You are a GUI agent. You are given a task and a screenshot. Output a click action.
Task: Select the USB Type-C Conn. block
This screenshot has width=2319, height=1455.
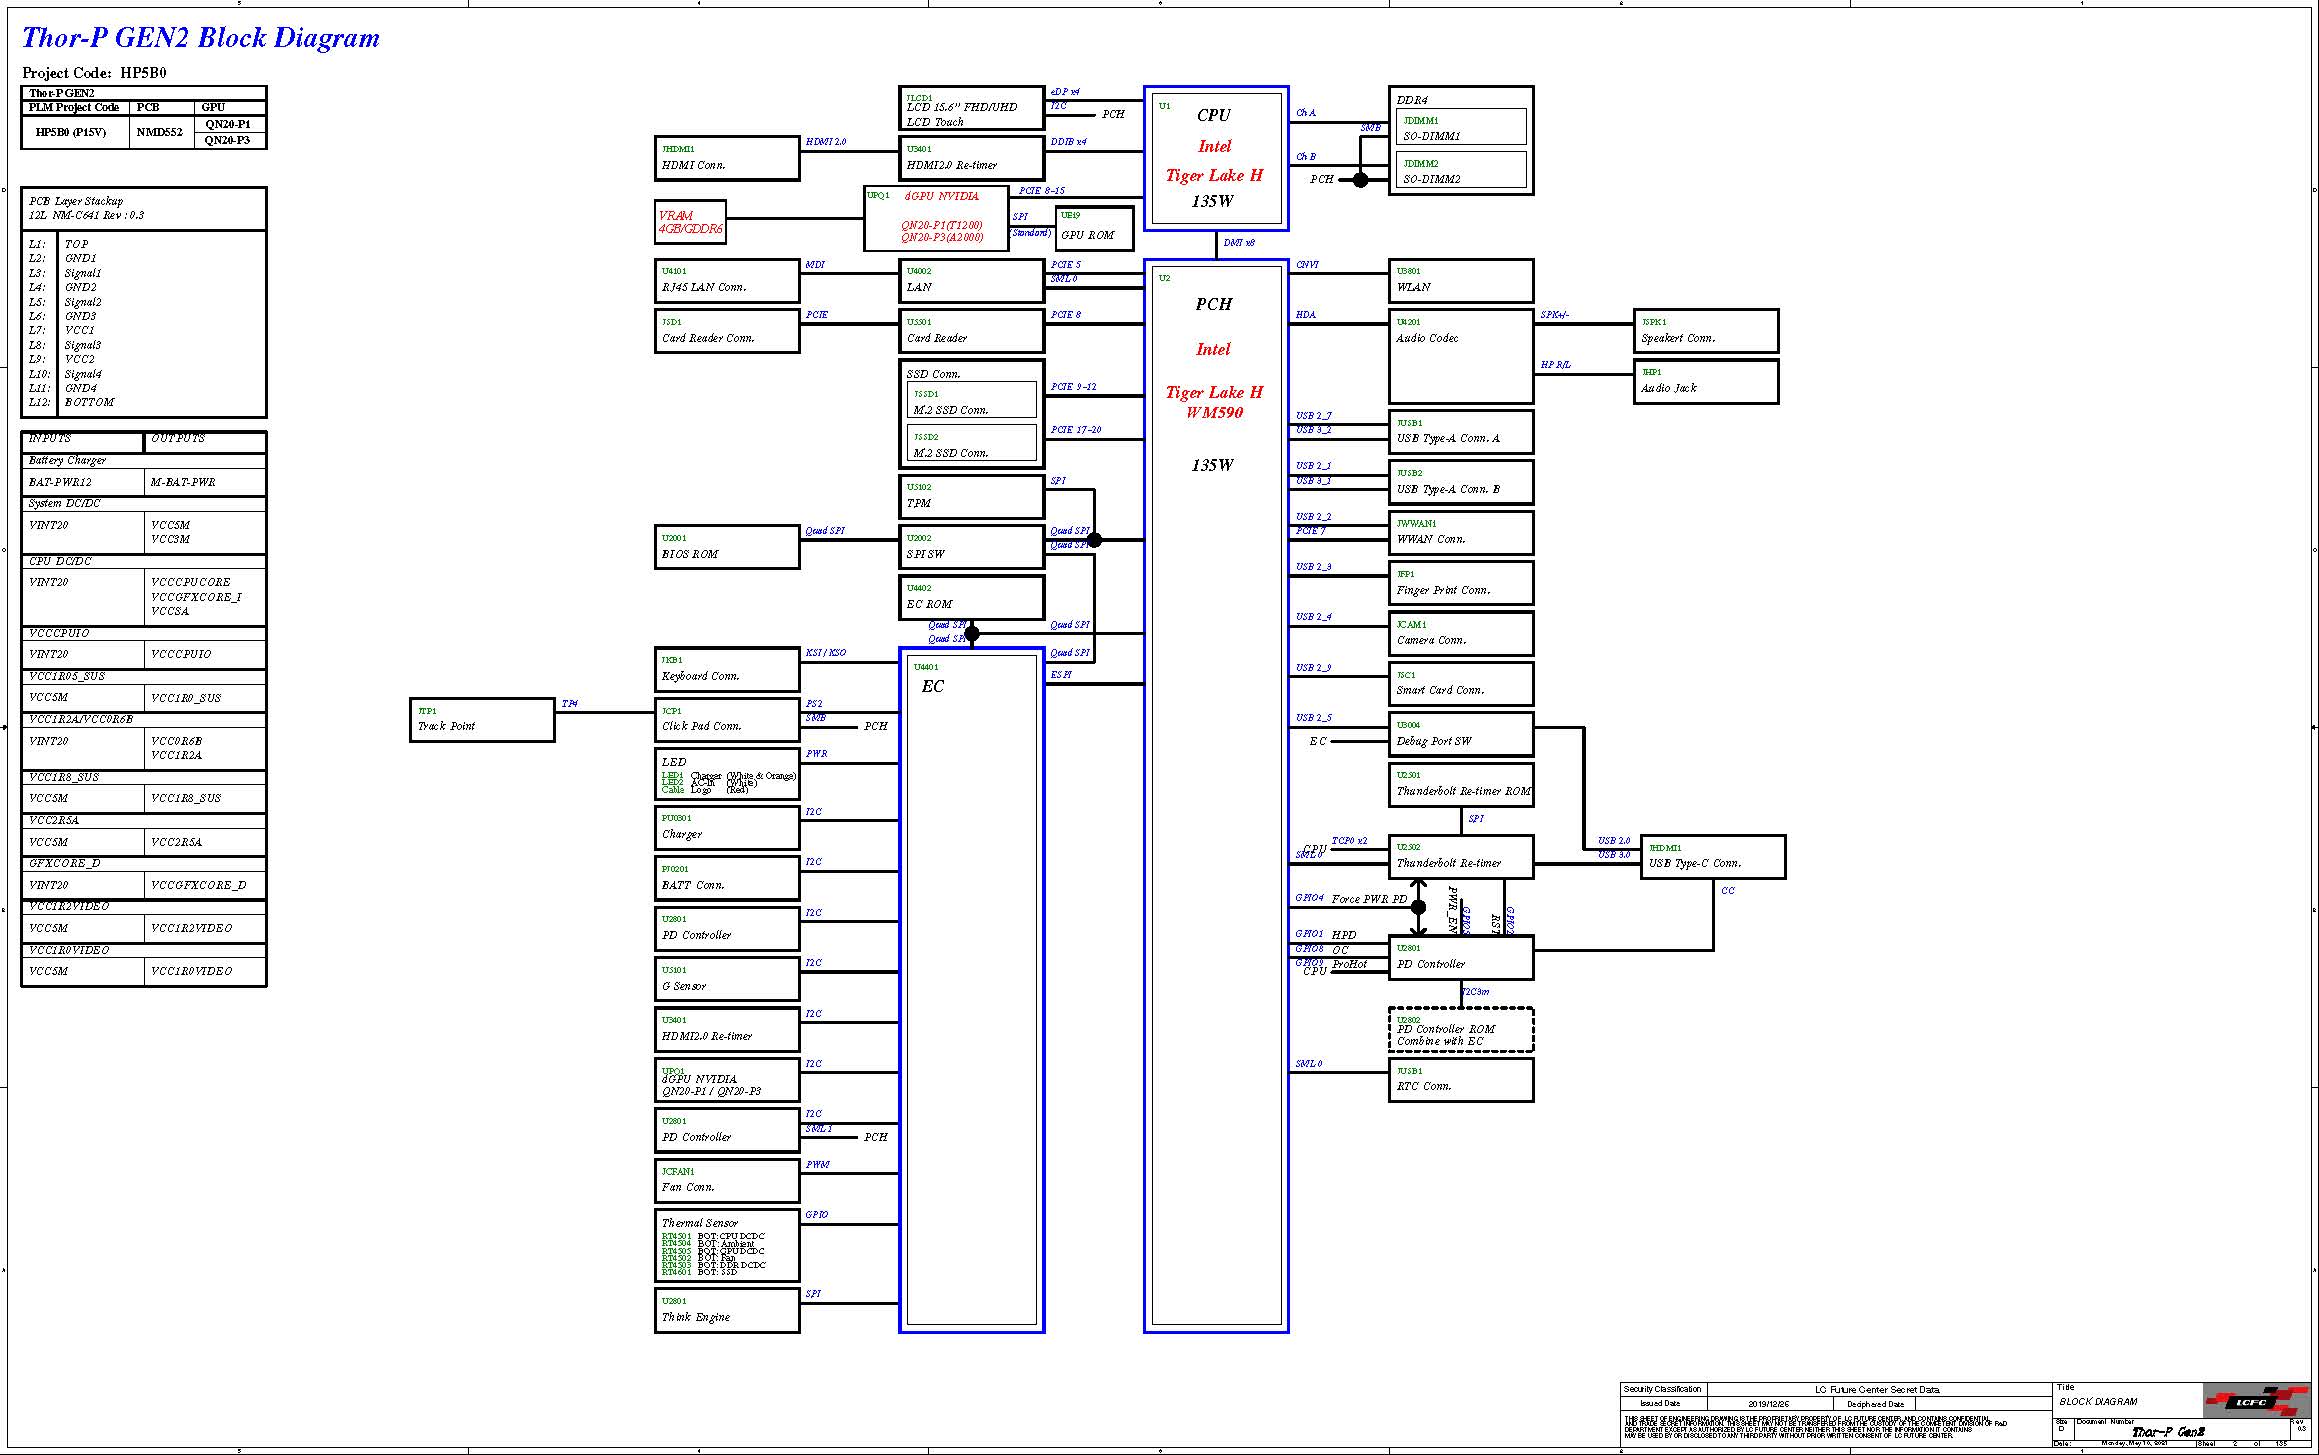[x=1712, y=857]
